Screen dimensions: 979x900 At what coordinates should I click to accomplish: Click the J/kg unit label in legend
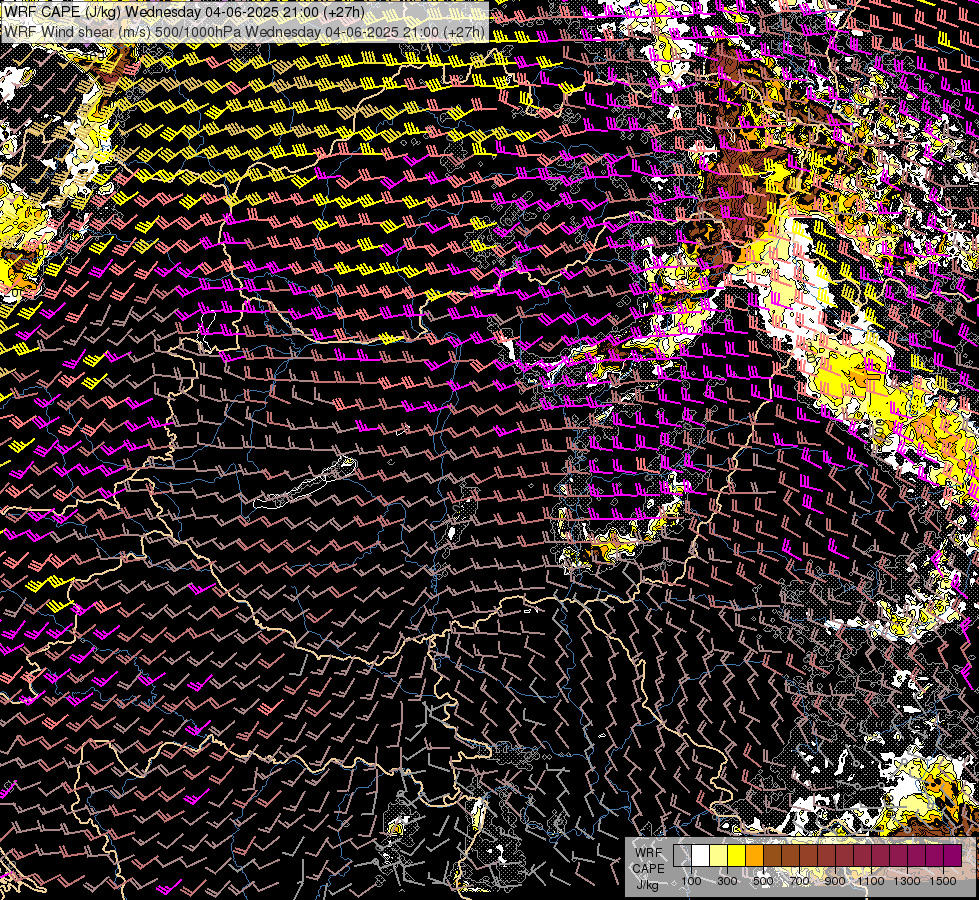[648, 886]
